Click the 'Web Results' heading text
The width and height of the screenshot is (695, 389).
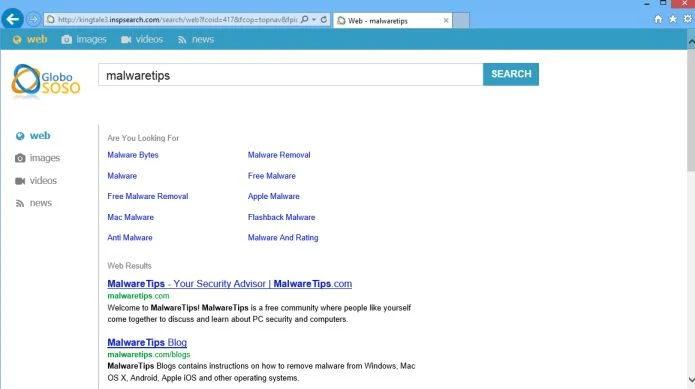pos(129,266)
